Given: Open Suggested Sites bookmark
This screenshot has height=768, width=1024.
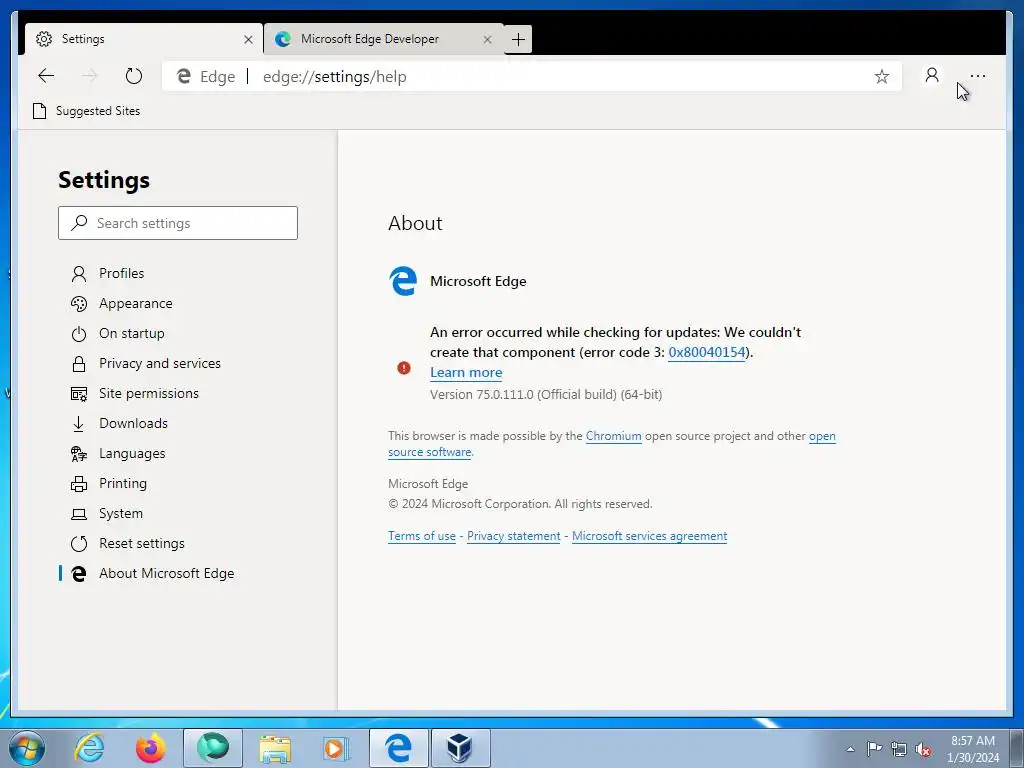Looking at the screenshot, I should pos(86,111).
